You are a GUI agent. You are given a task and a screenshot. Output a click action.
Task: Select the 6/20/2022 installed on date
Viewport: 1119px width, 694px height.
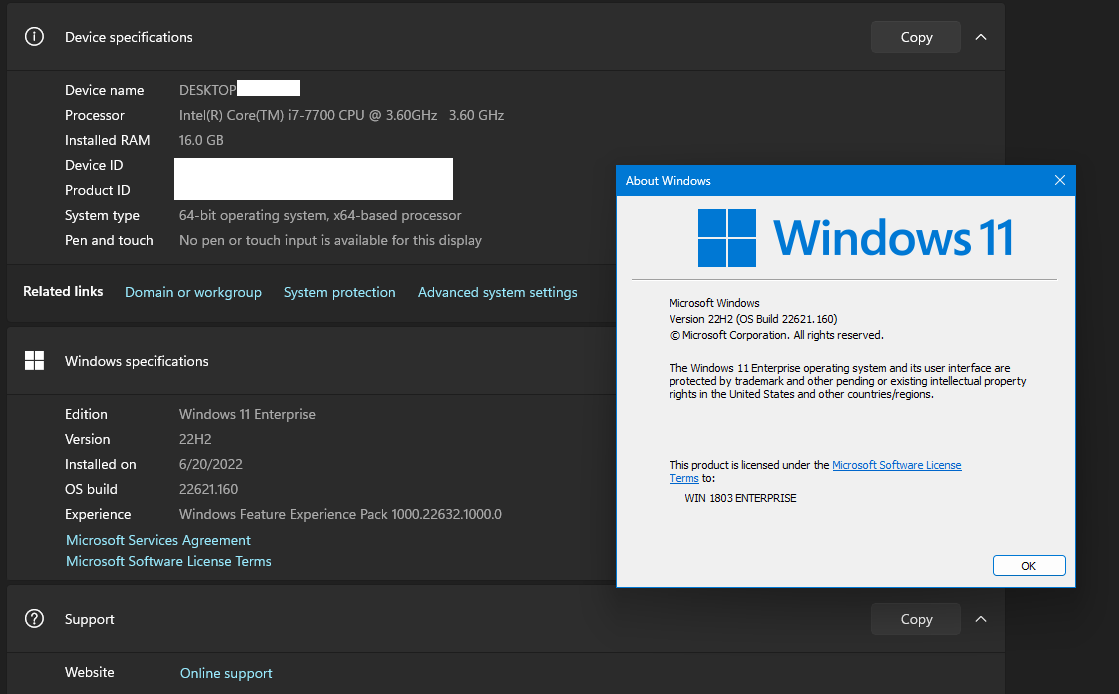211,464
